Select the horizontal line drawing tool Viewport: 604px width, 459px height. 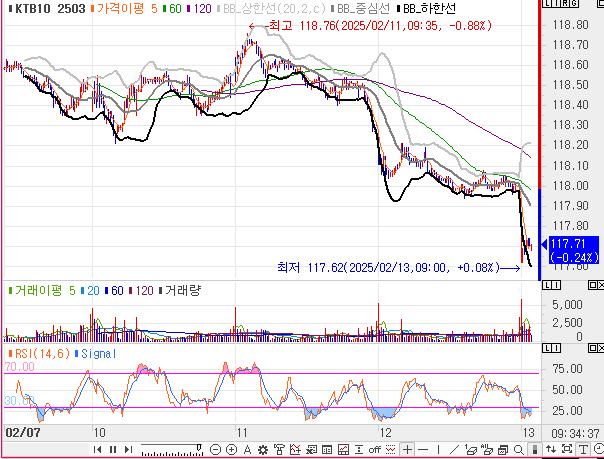pyautogui.click(x=423, y=449)
